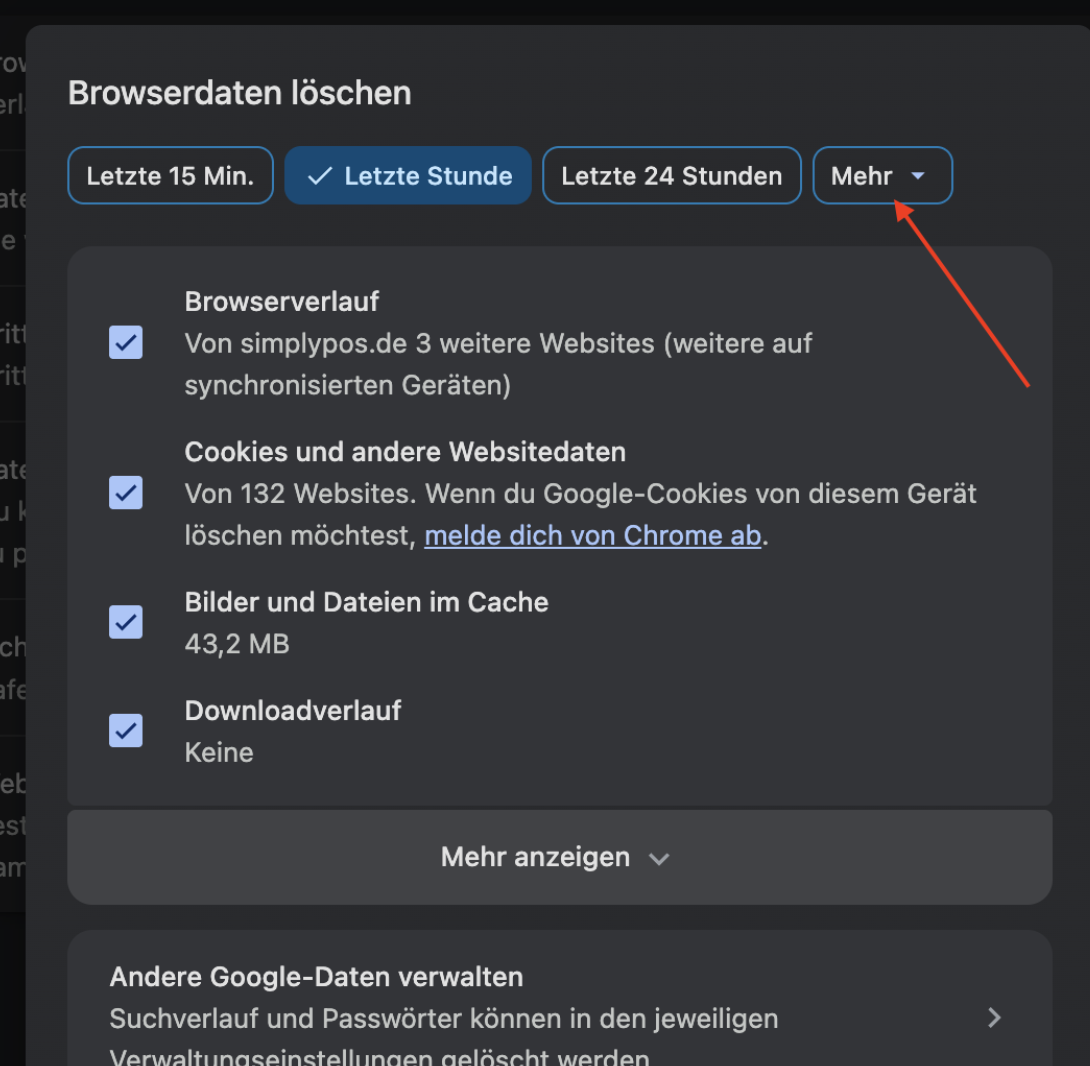Uncheck the Downloadverlauf checkbox
Screen dimensions: 1090x1066
click(126, 730)
